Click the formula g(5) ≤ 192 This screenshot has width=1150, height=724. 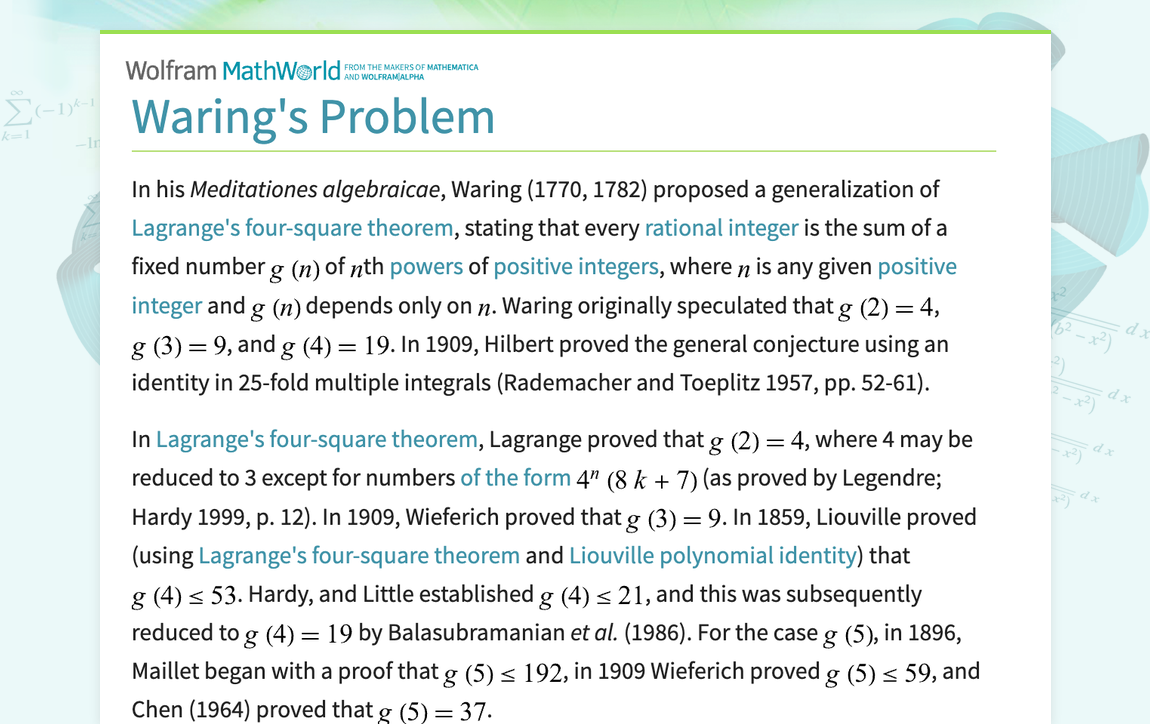click(505, 674)
